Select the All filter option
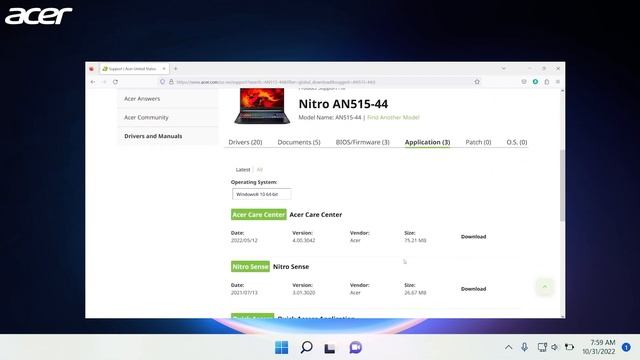Image resolution: width=640 pixels, height=360 pixels. (x=260, y=169)
